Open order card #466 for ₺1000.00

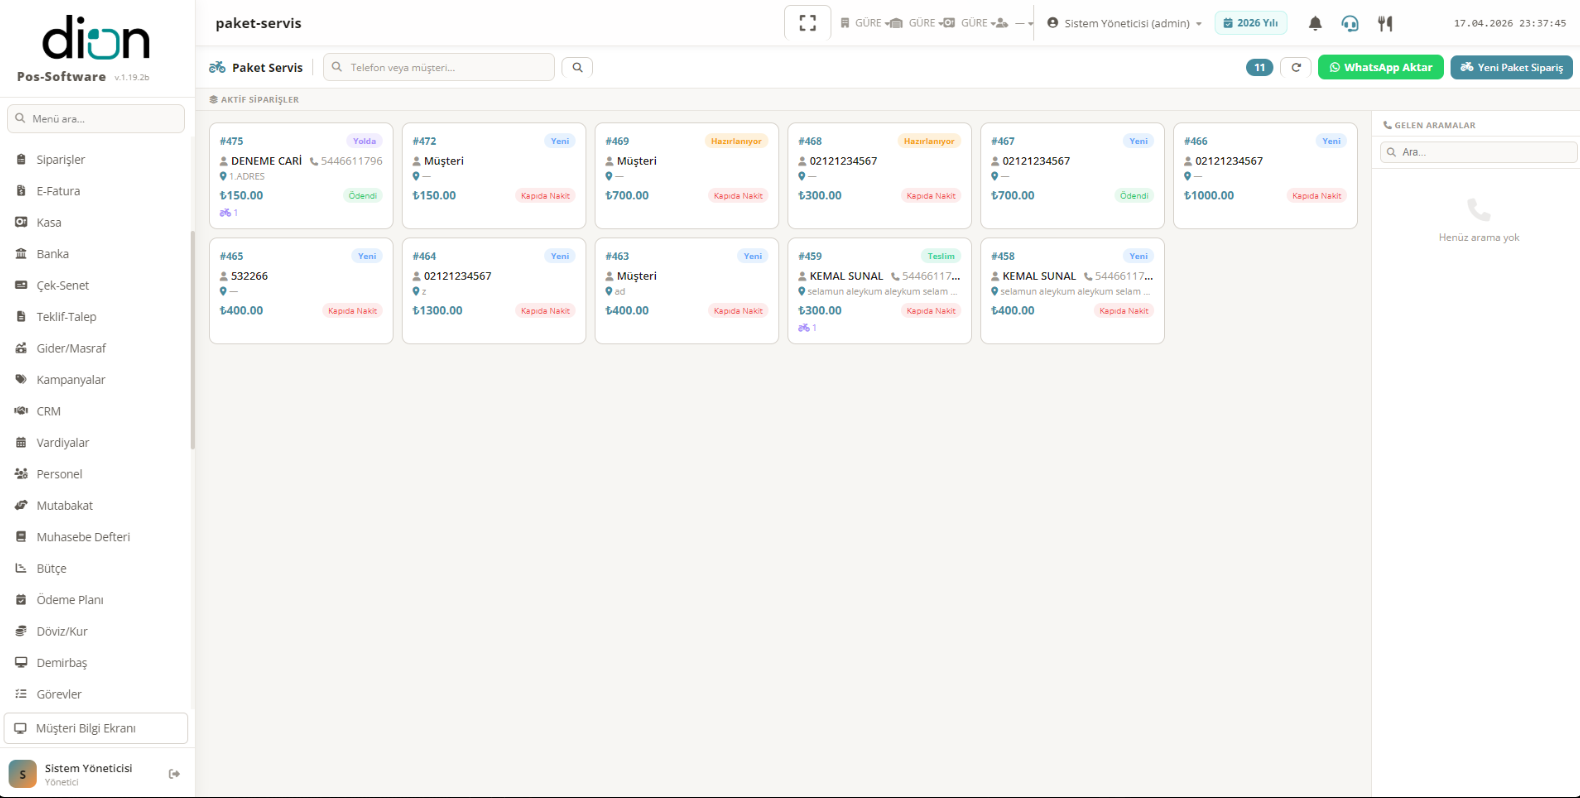click(1265, 175)
